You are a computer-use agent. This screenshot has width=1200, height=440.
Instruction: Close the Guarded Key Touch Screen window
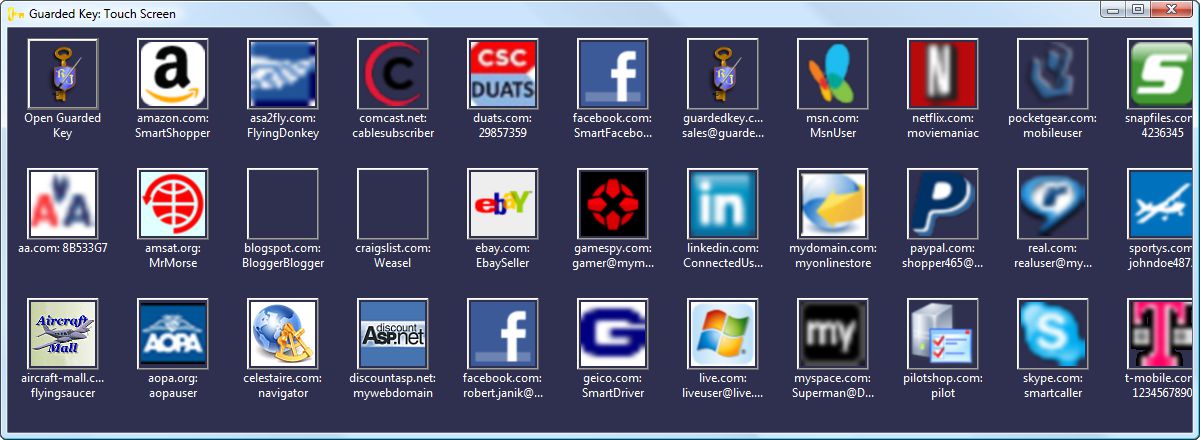[1173, 9]
